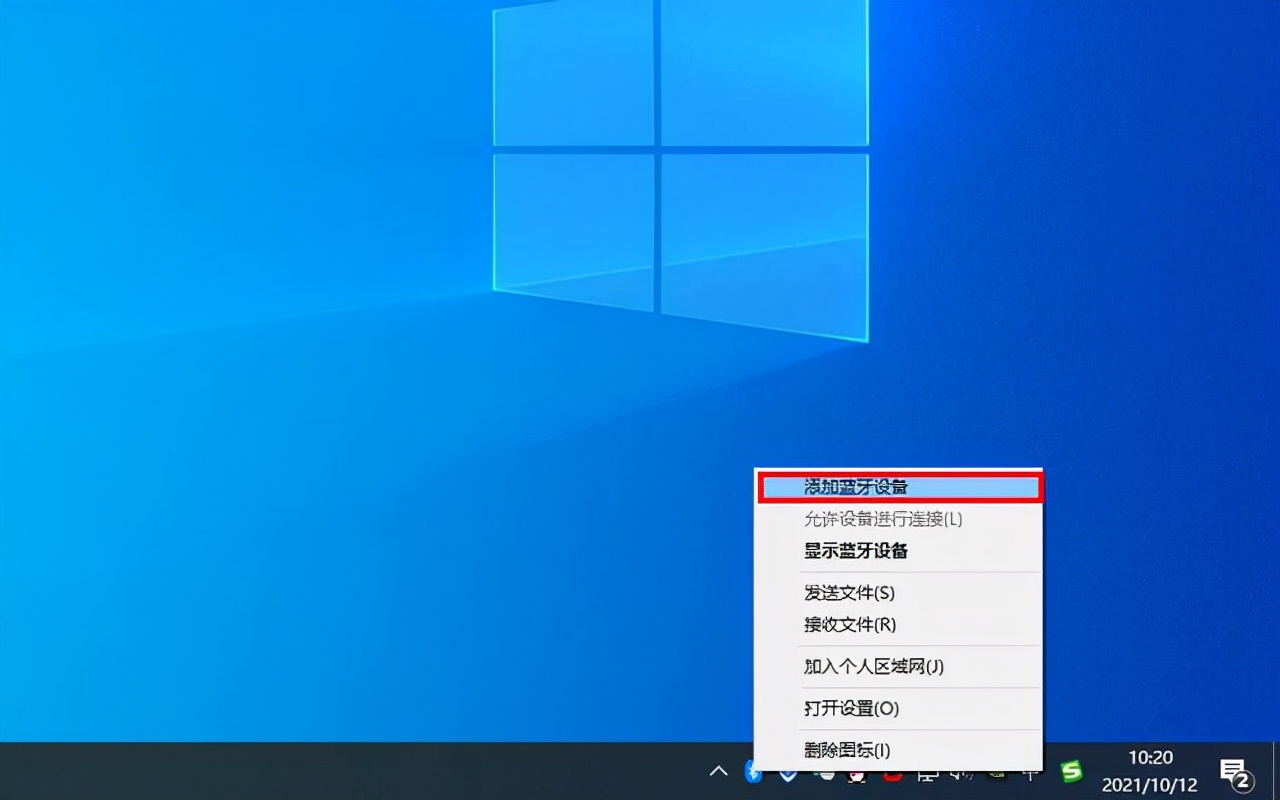Open 打开设置(O) from Bluetooth menu

tap(899, 709)
